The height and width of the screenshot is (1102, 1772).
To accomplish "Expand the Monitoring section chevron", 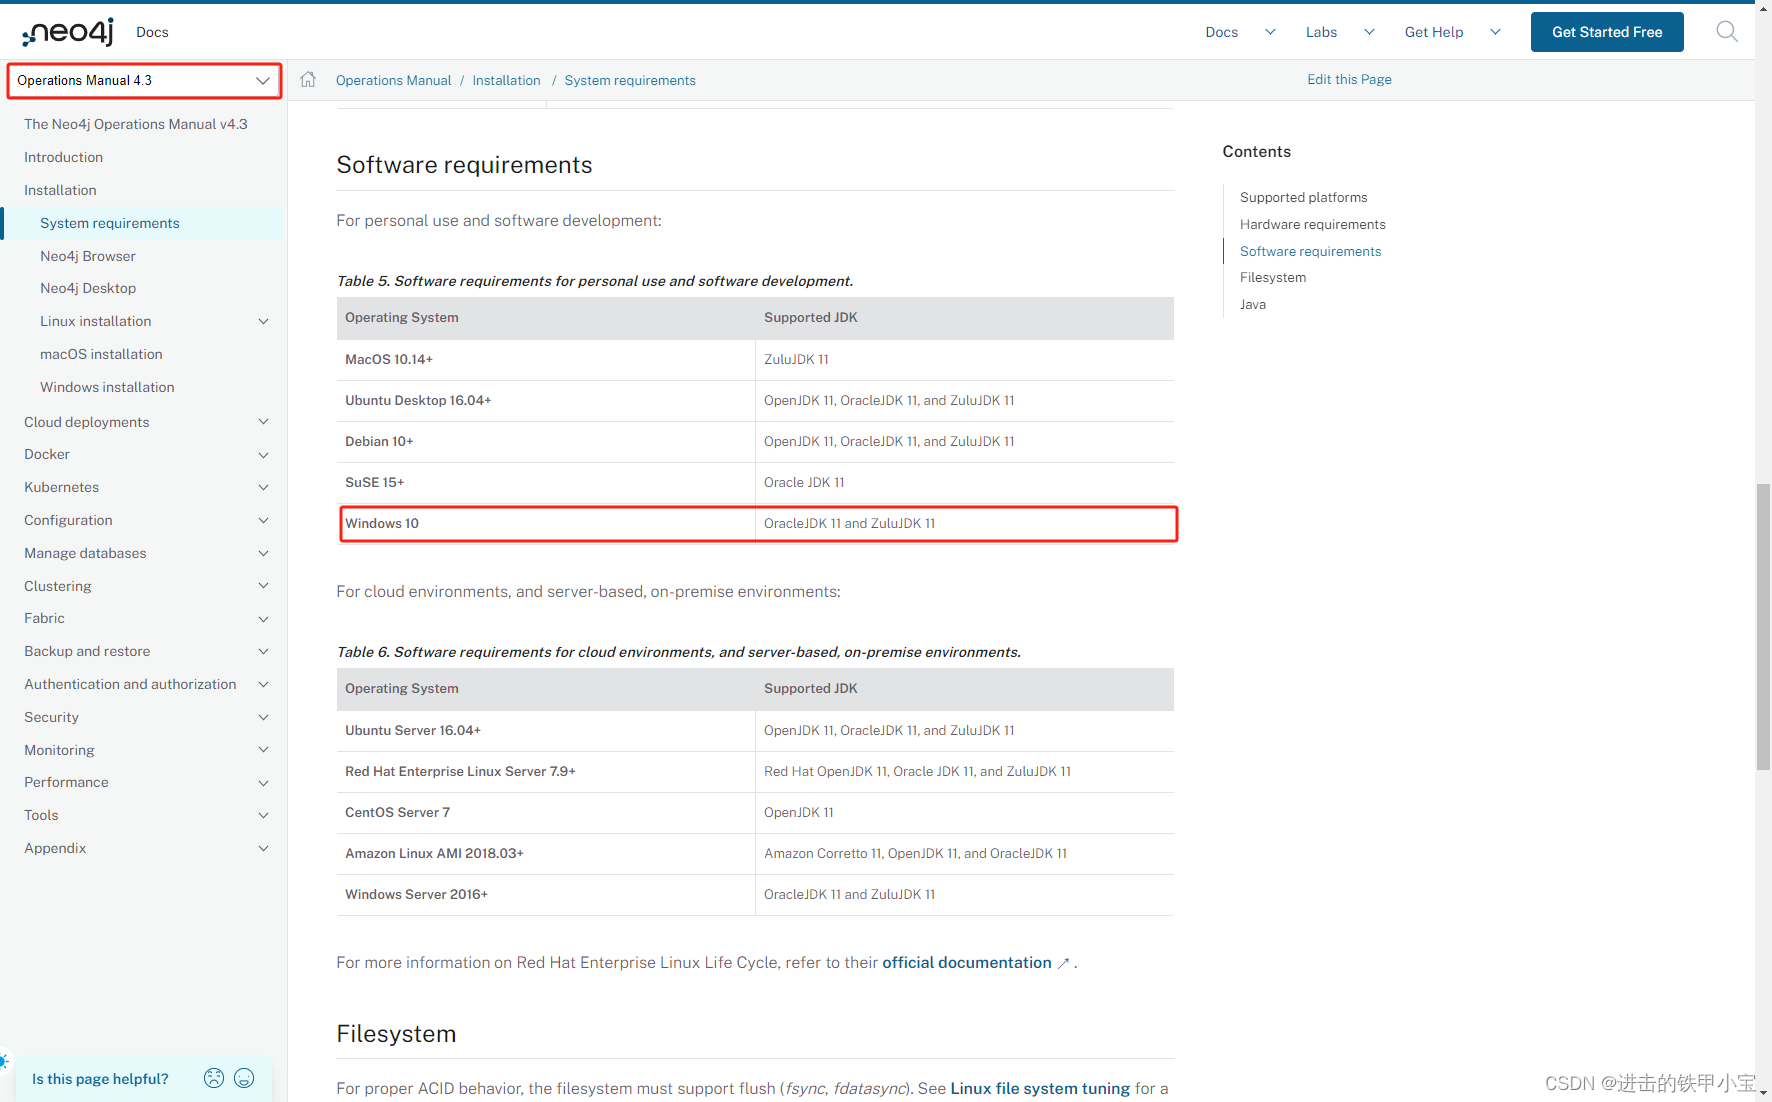I will click(264, 750).
